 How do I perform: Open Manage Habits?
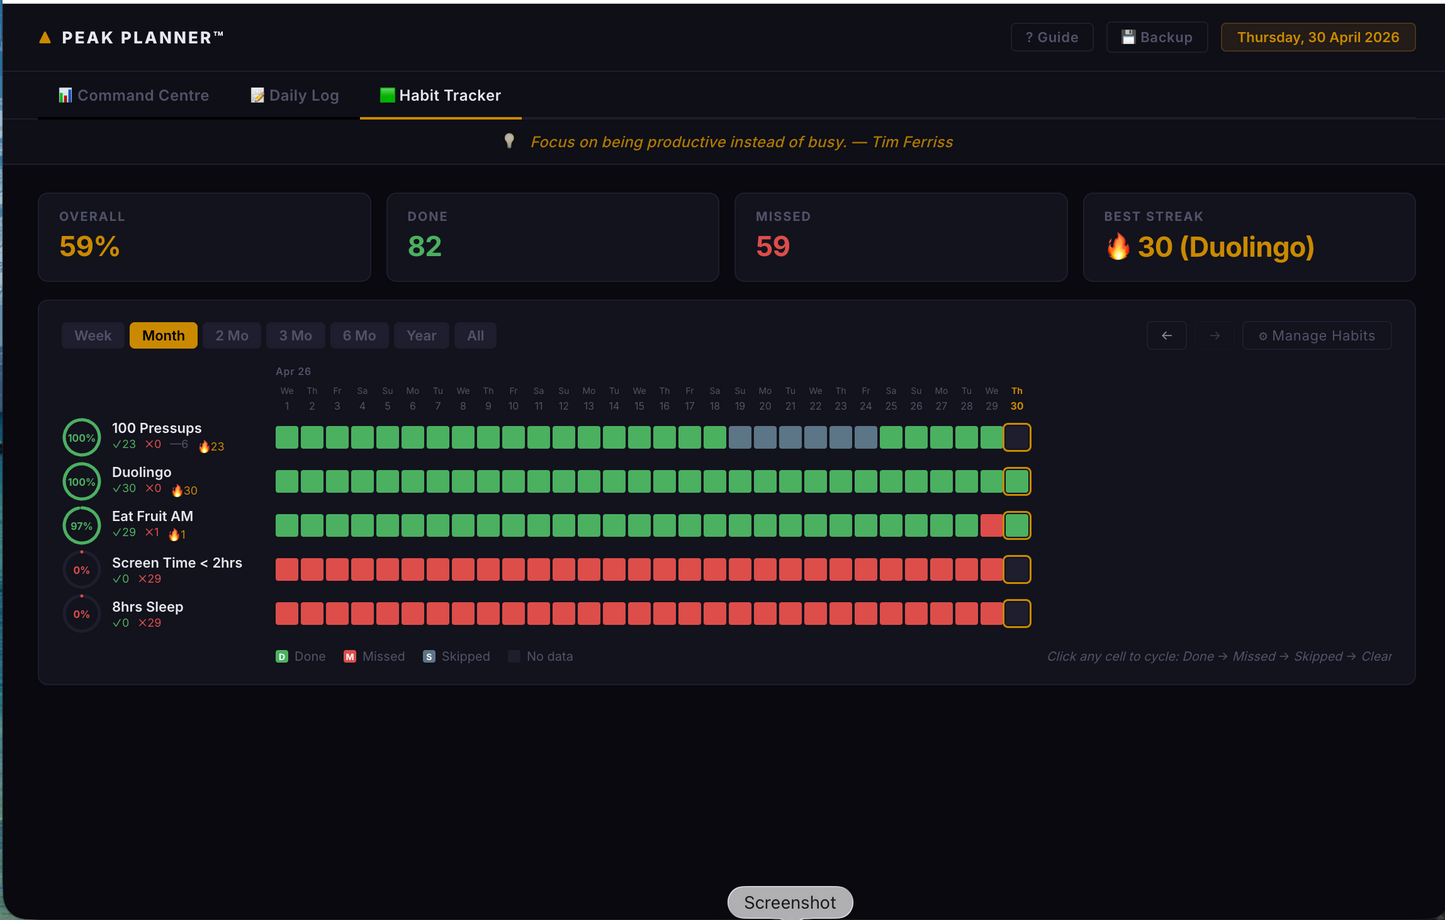click(x=1316, y=336)
